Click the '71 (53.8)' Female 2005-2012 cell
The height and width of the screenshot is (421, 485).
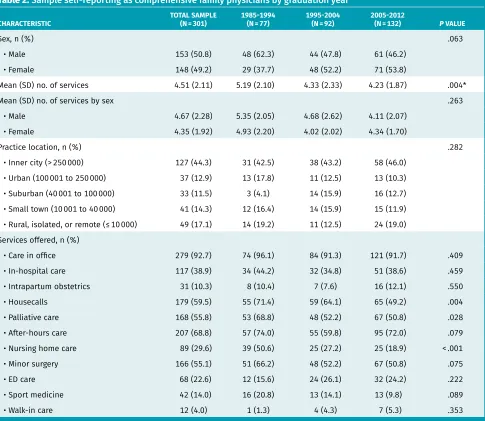tap(390, 70)
